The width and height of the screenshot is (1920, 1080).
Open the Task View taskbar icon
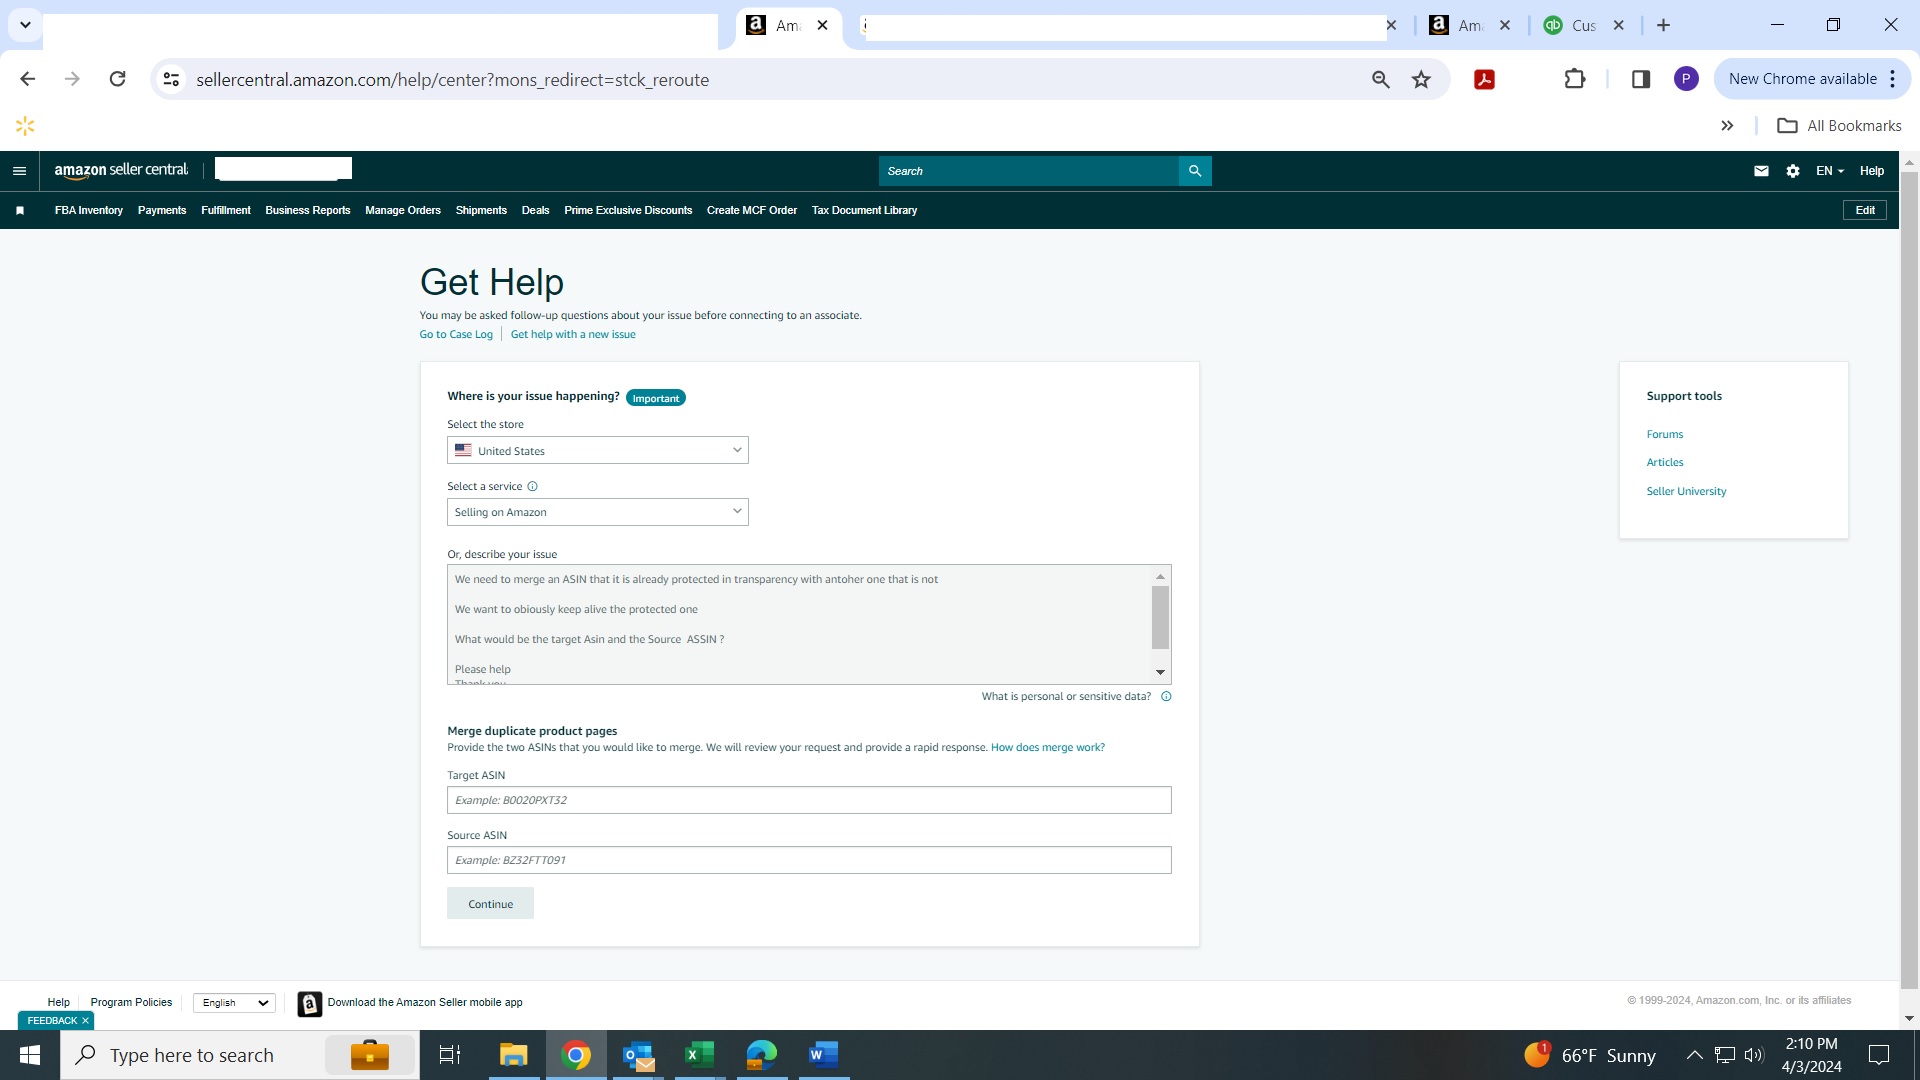pyautogui.click(x=450, y=1055)
